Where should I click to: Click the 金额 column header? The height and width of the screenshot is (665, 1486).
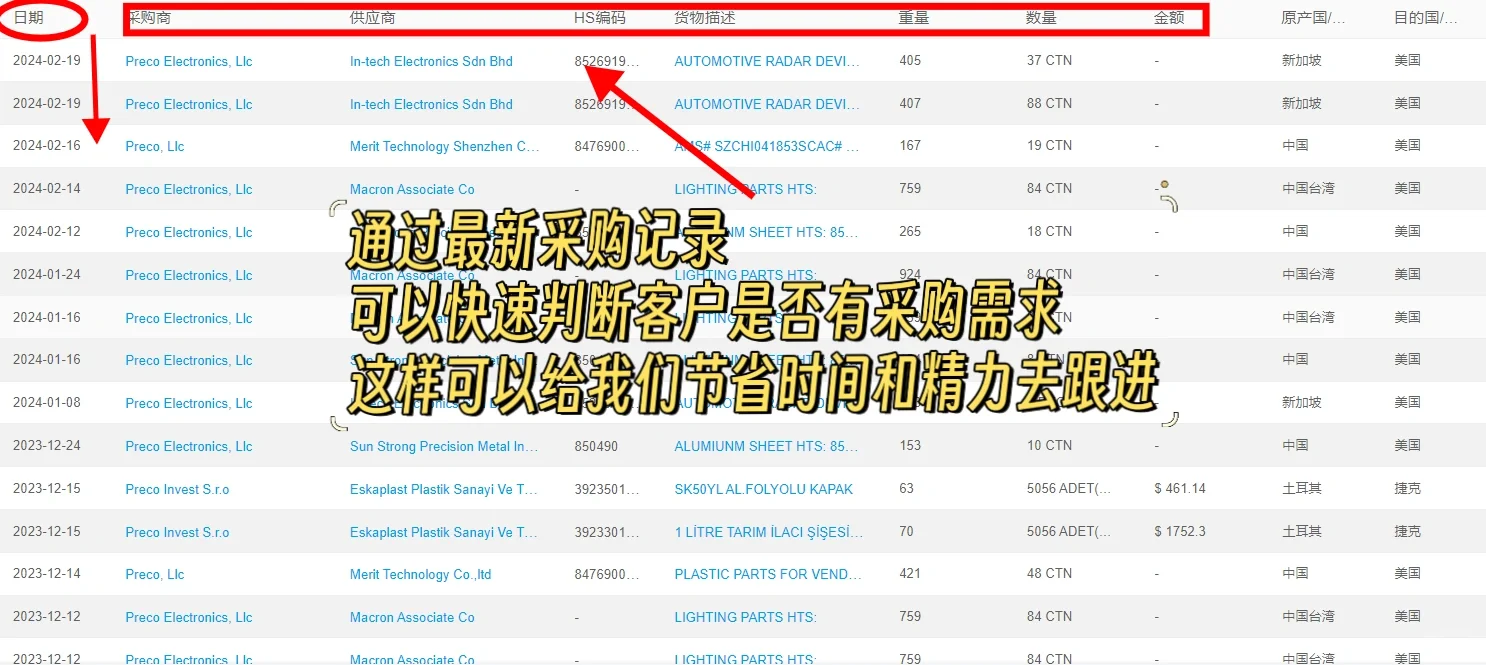pyautogui.click(x=1169, y=18)
